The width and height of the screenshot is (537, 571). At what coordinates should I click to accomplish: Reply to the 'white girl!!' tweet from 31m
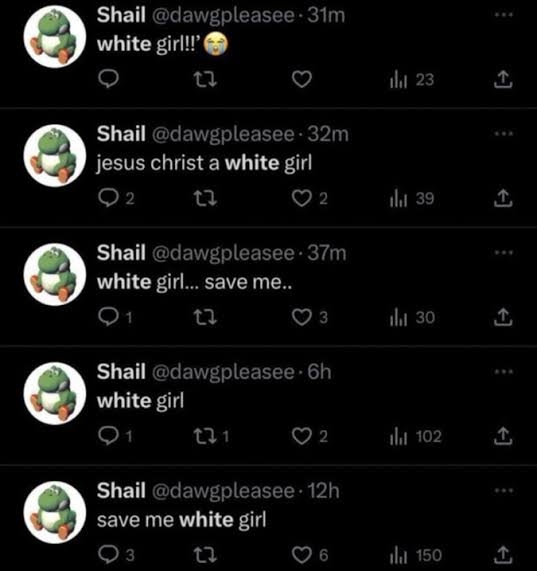coord(108,79)
